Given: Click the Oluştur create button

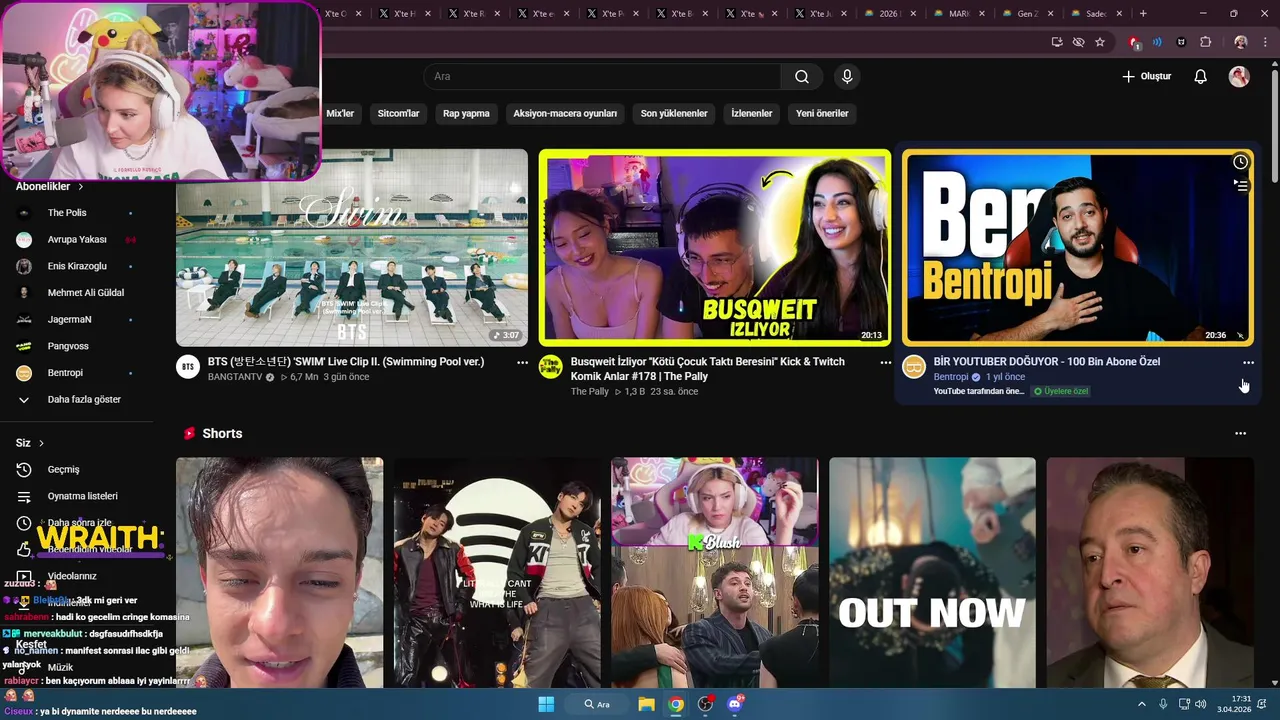Looking at the screenshot, I should click(1146, 77).
